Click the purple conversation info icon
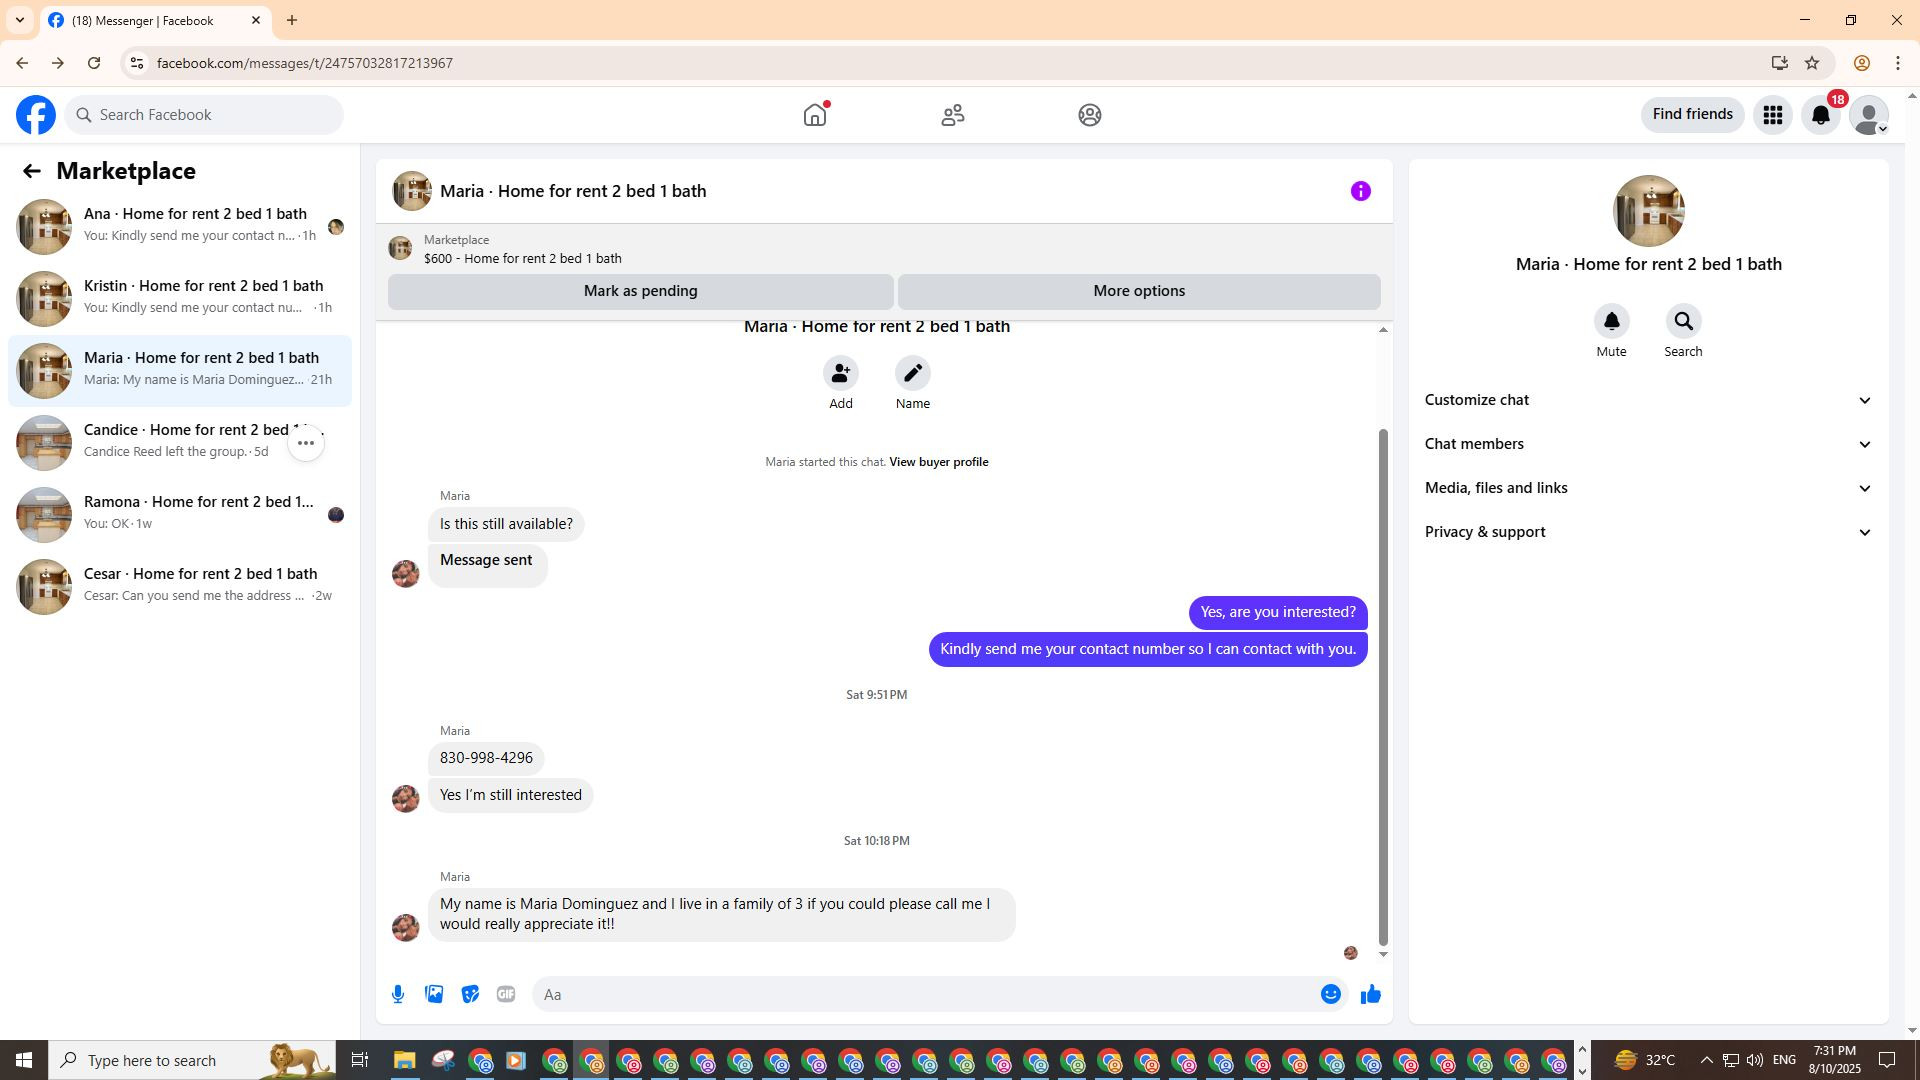 tap(1360, 191)
